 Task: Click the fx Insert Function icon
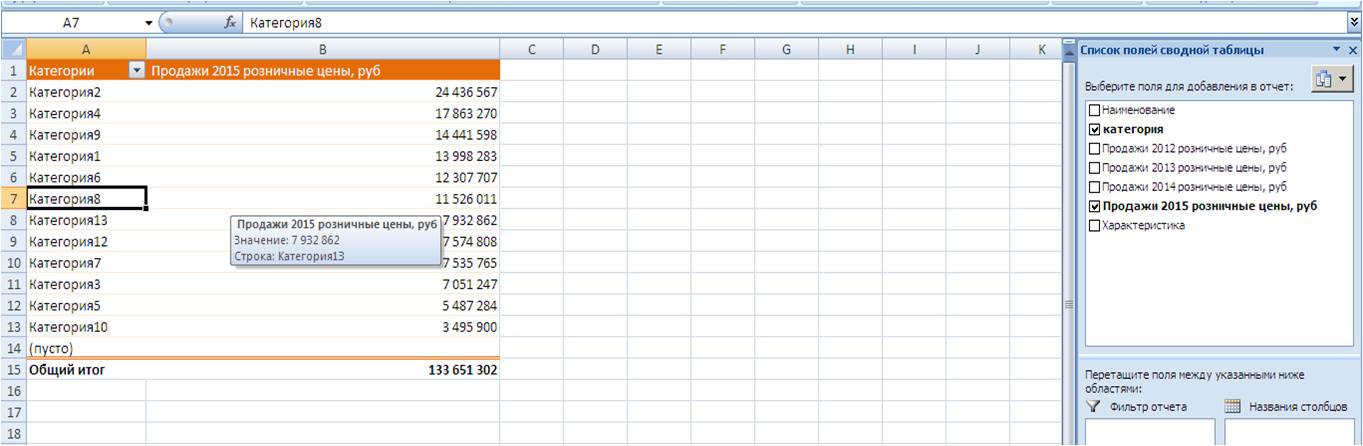click(x=229, y=22)
